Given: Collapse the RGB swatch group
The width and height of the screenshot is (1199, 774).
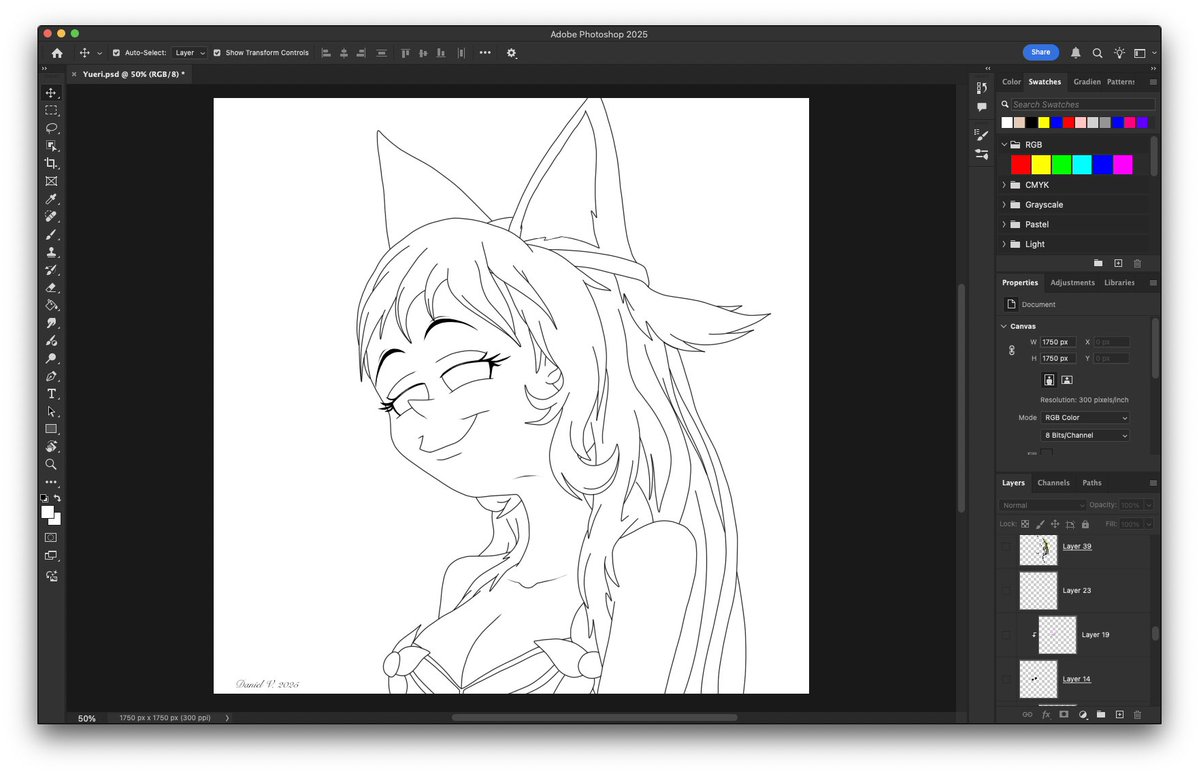Looking at the screenshot, I should pos(1005,145).
